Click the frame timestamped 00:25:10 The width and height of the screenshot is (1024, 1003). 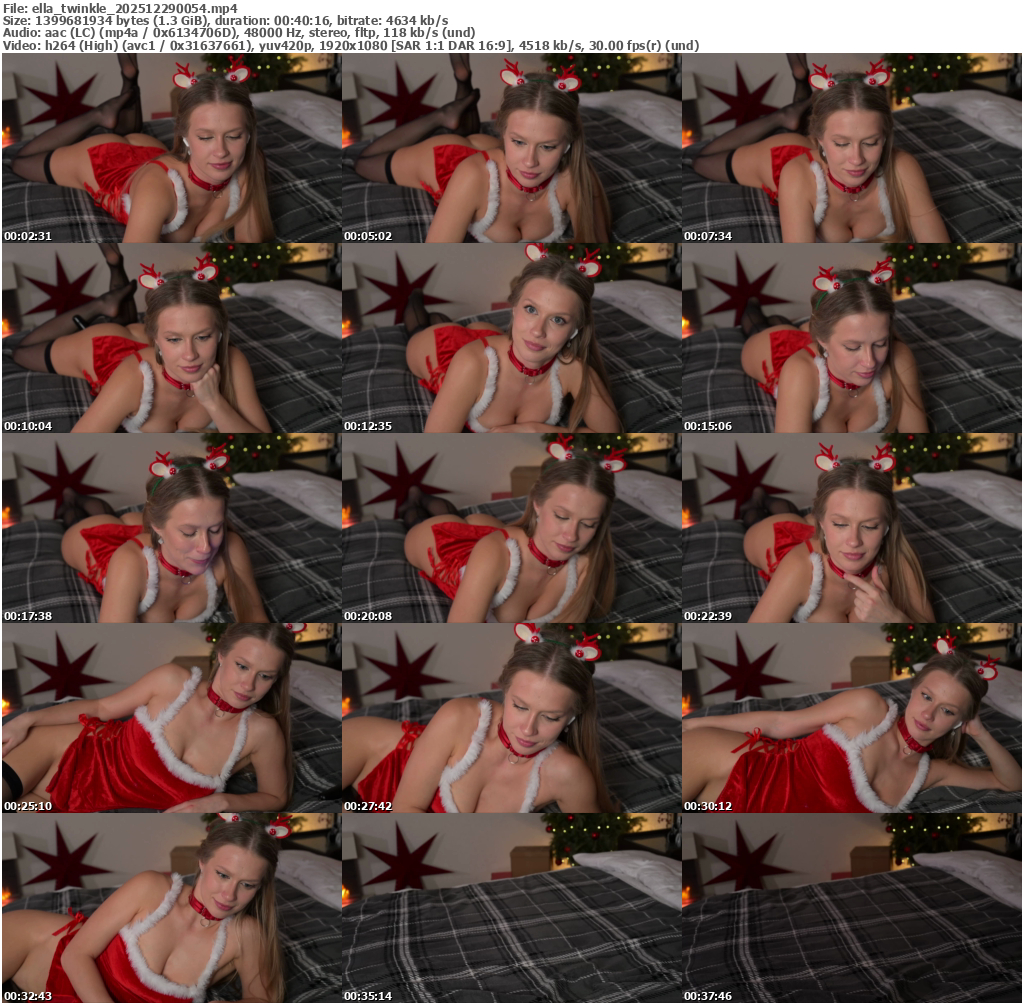click(171, 718)
